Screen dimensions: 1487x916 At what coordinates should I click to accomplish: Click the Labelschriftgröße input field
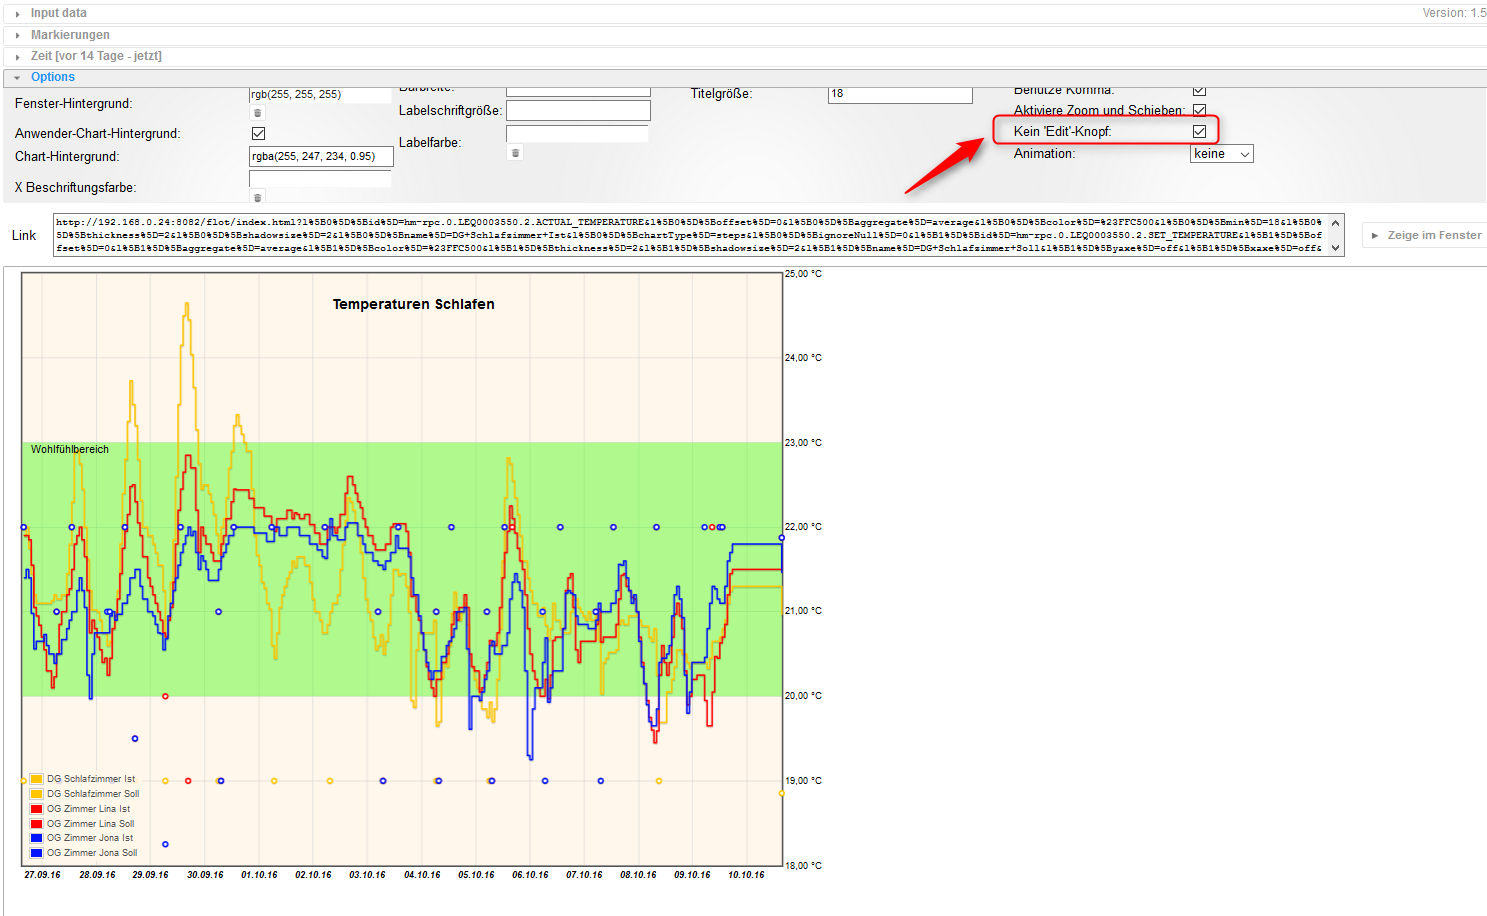tap(578, 110)
